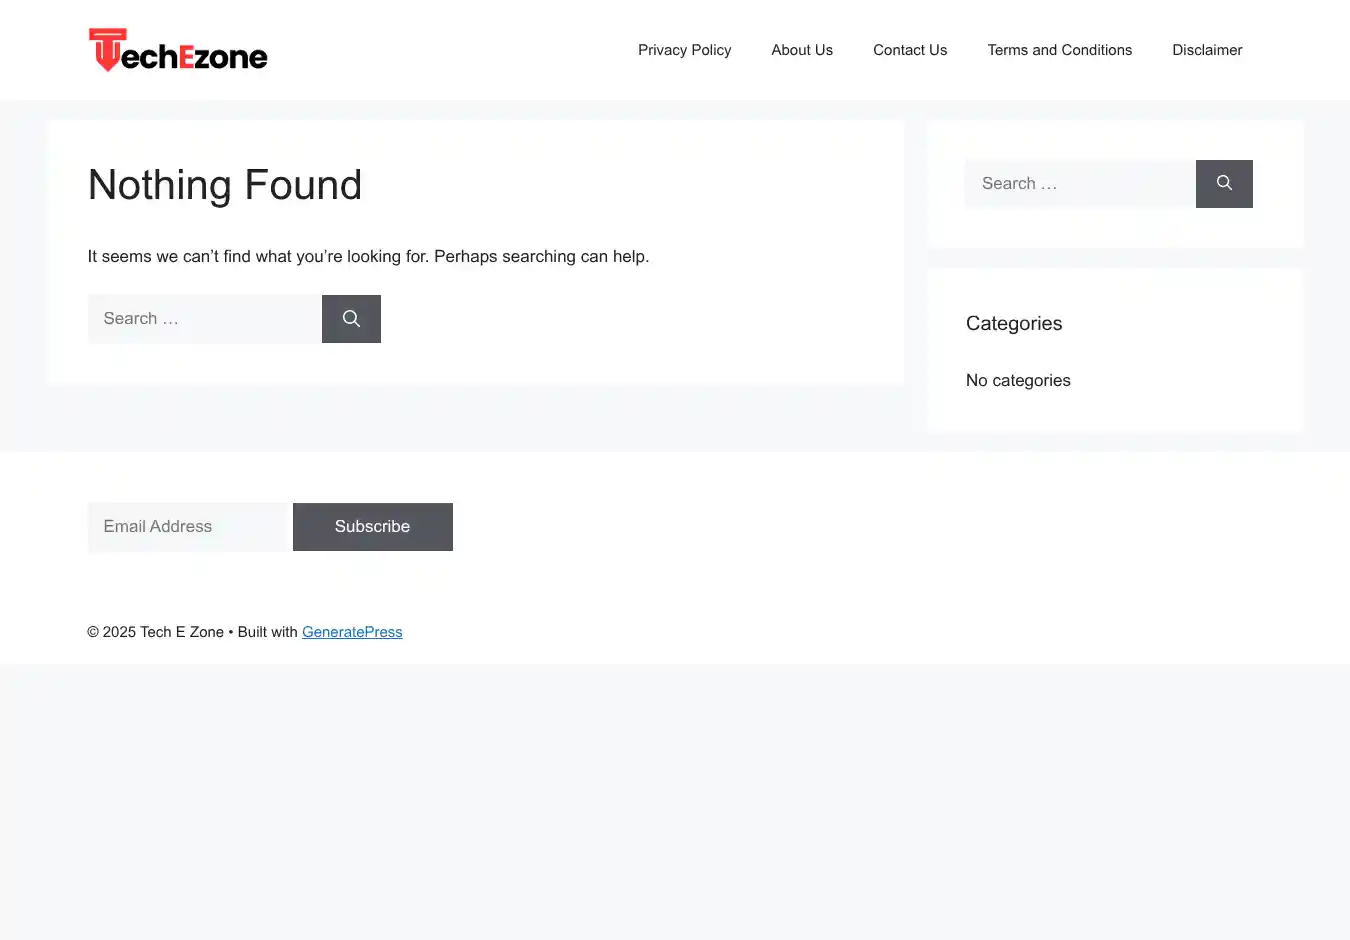Screen dimensions: 1350x940
Task: Click into the Email Address field
Action: point(190,527)
